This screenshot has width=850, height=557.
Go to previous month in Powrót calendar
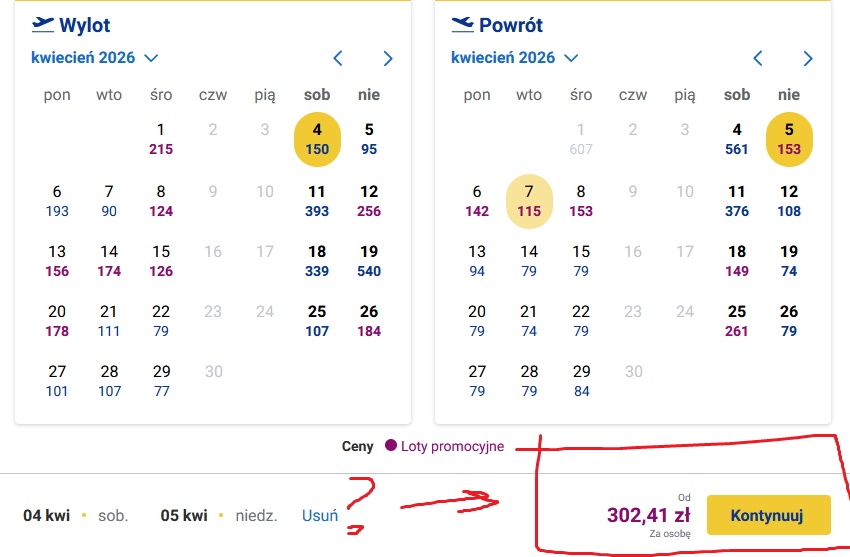tap(758, 58)
